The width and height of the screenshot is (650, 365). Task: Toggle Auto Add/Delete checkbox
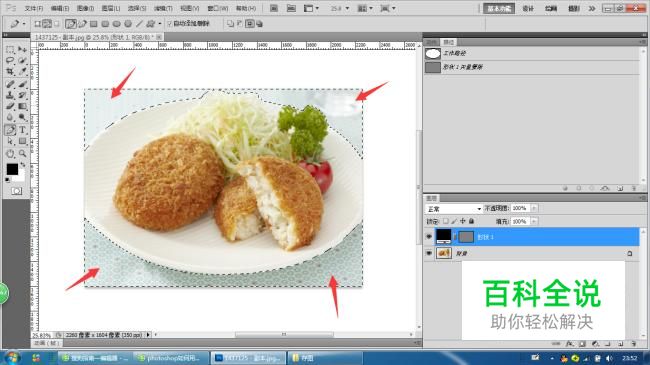click(169, 24)
